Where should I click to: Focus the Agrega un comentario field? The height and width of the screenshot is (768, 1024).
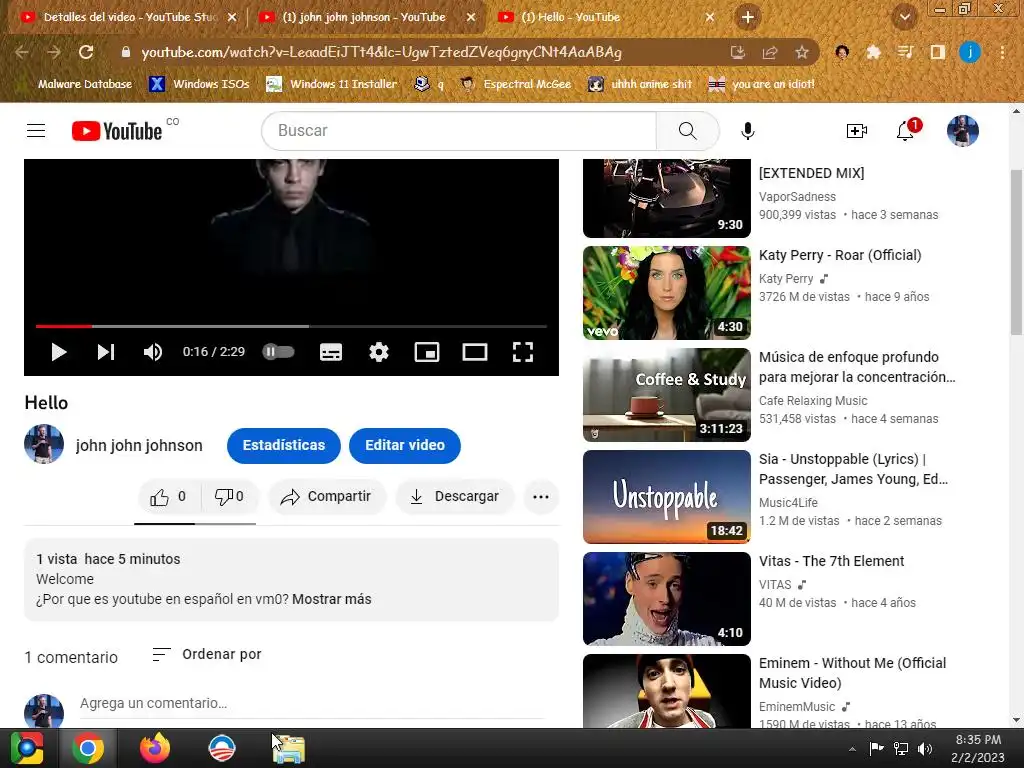tap(312, 703)
